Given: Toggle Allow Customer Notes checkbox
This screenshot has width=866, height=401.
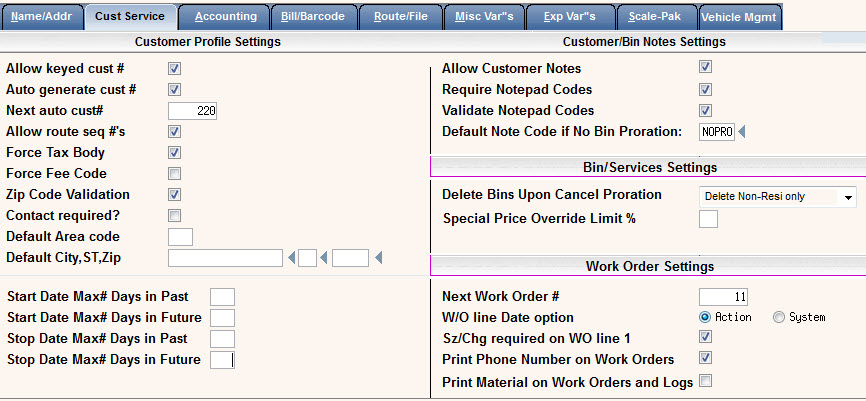Looking at the screenshot, I should 705,67.
